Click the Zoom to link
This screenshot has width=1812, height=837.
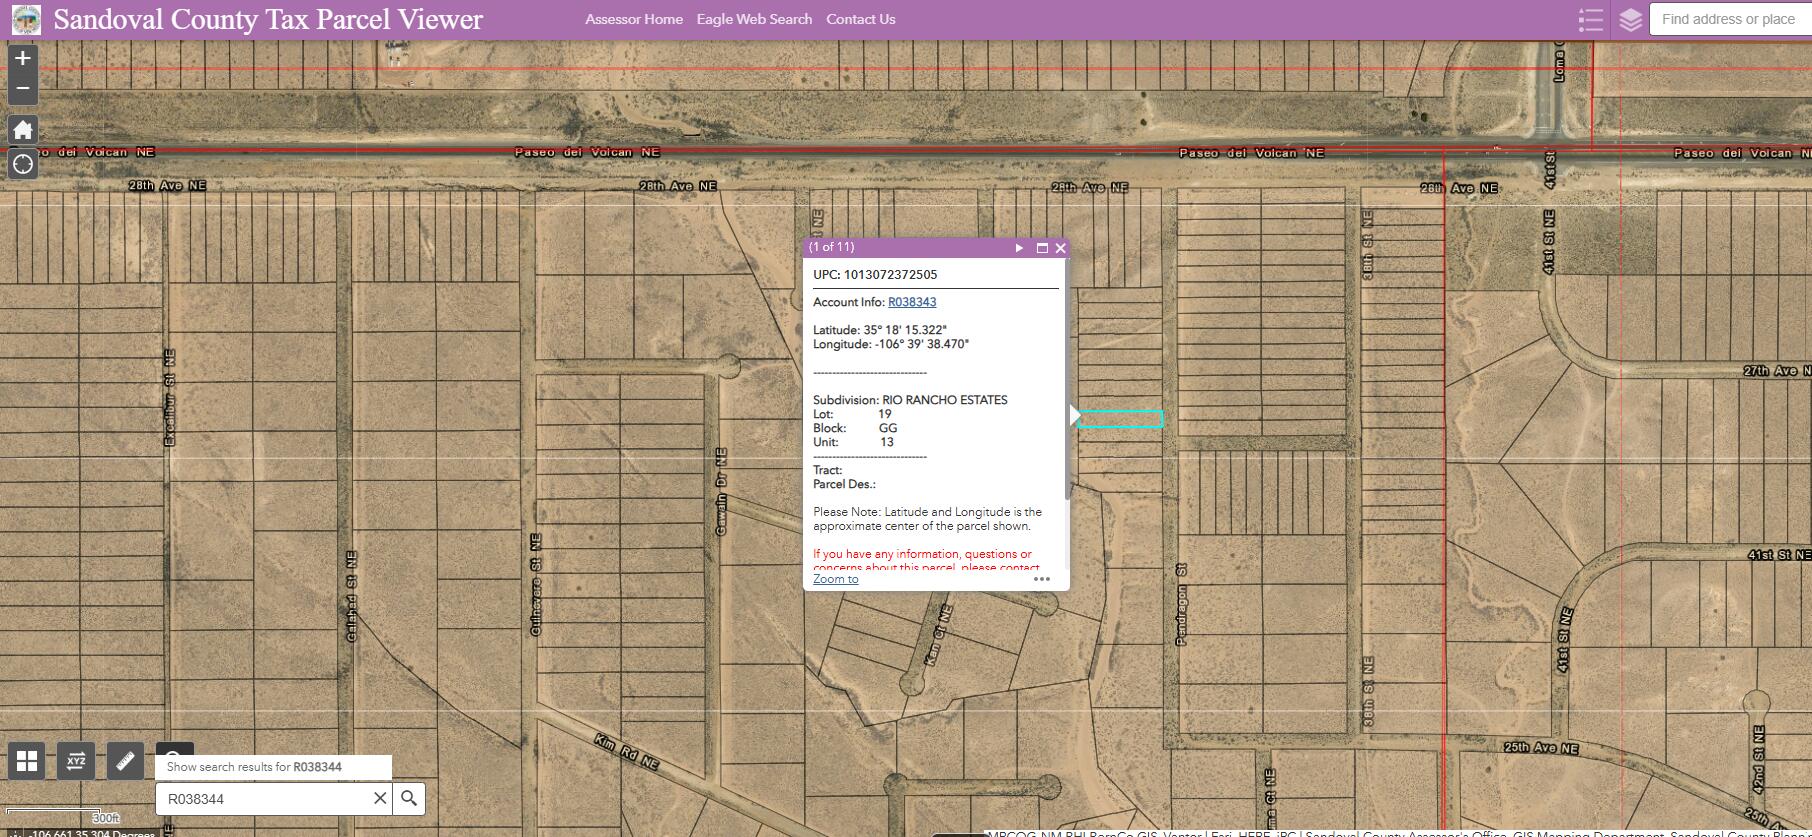(x=836, y=579)
